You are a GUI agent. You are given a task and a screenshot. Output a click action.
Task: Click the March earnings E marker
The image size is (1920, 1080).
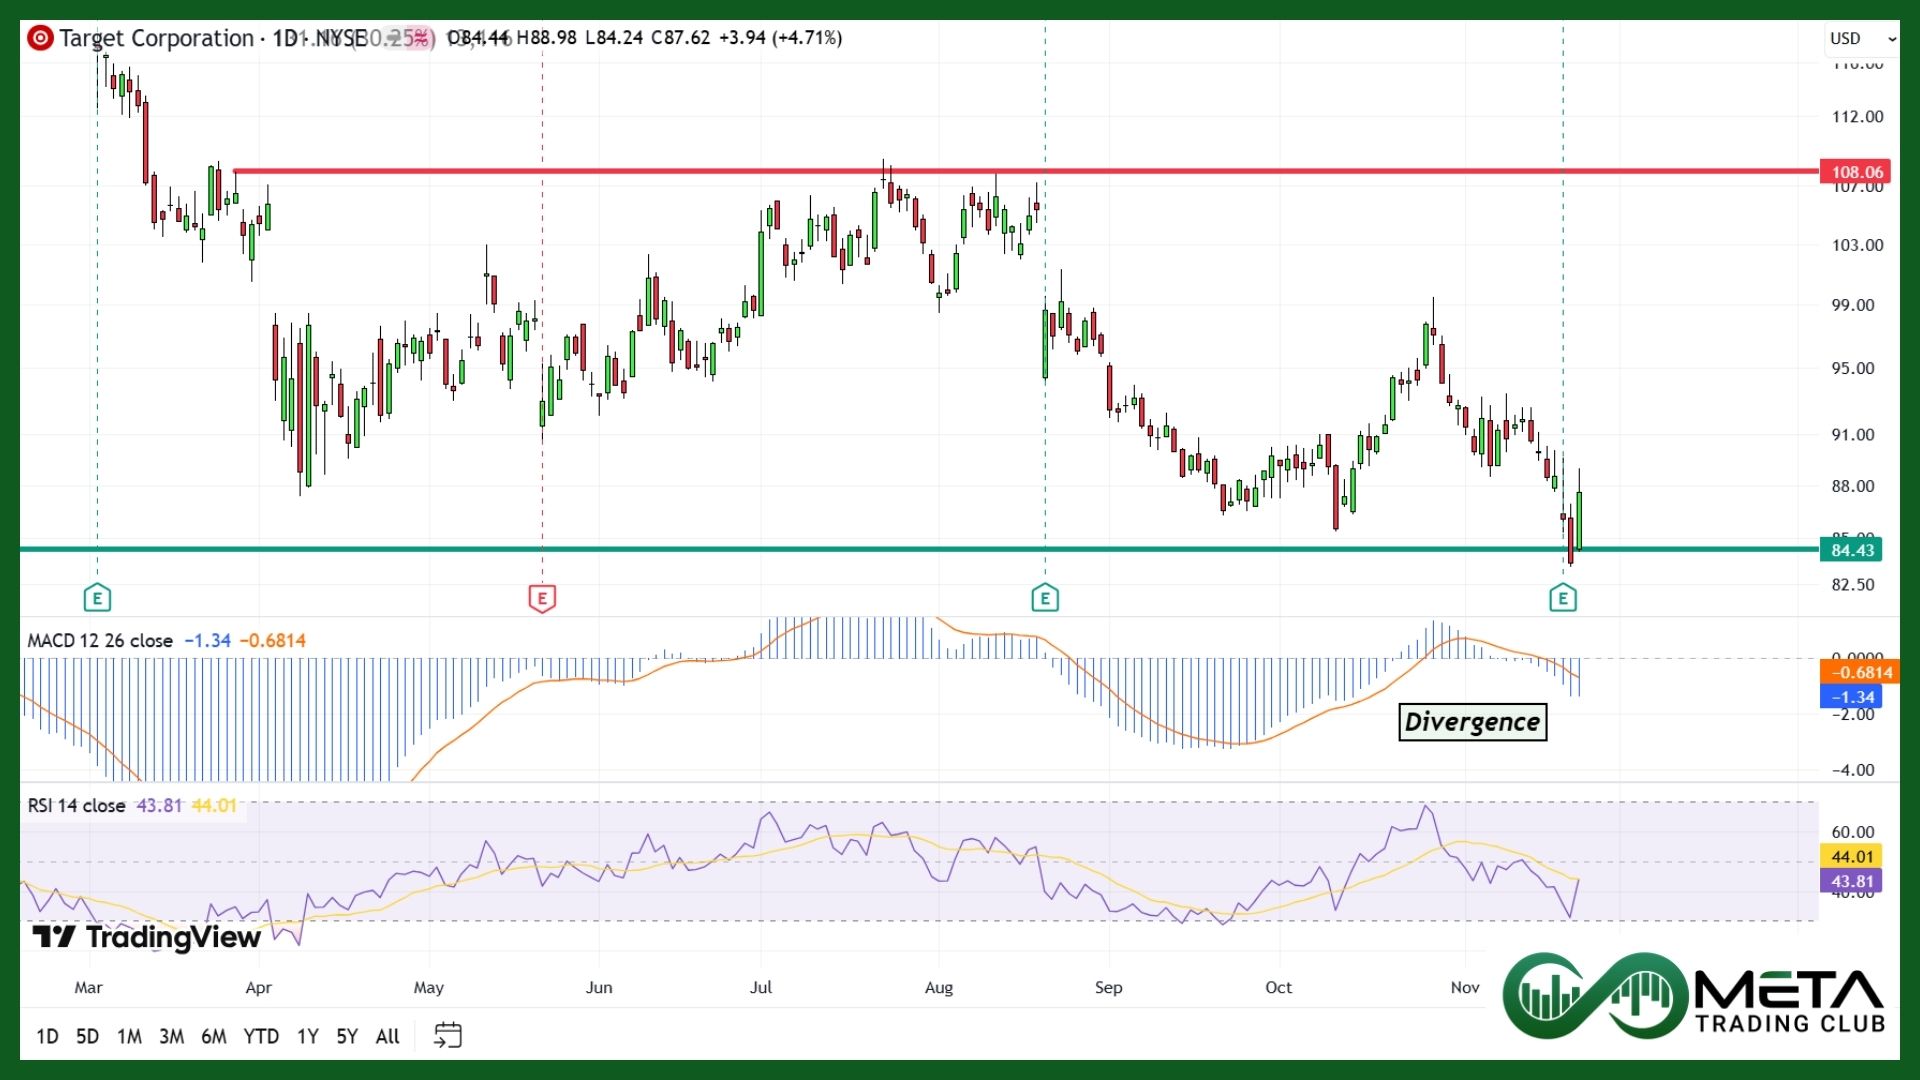97,599
